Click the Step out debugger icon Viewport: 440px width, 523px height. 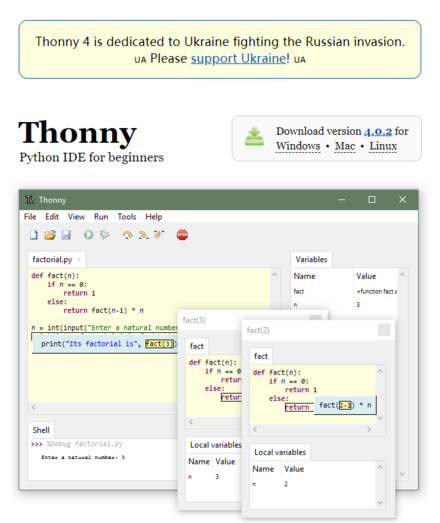tap(159, 234)
